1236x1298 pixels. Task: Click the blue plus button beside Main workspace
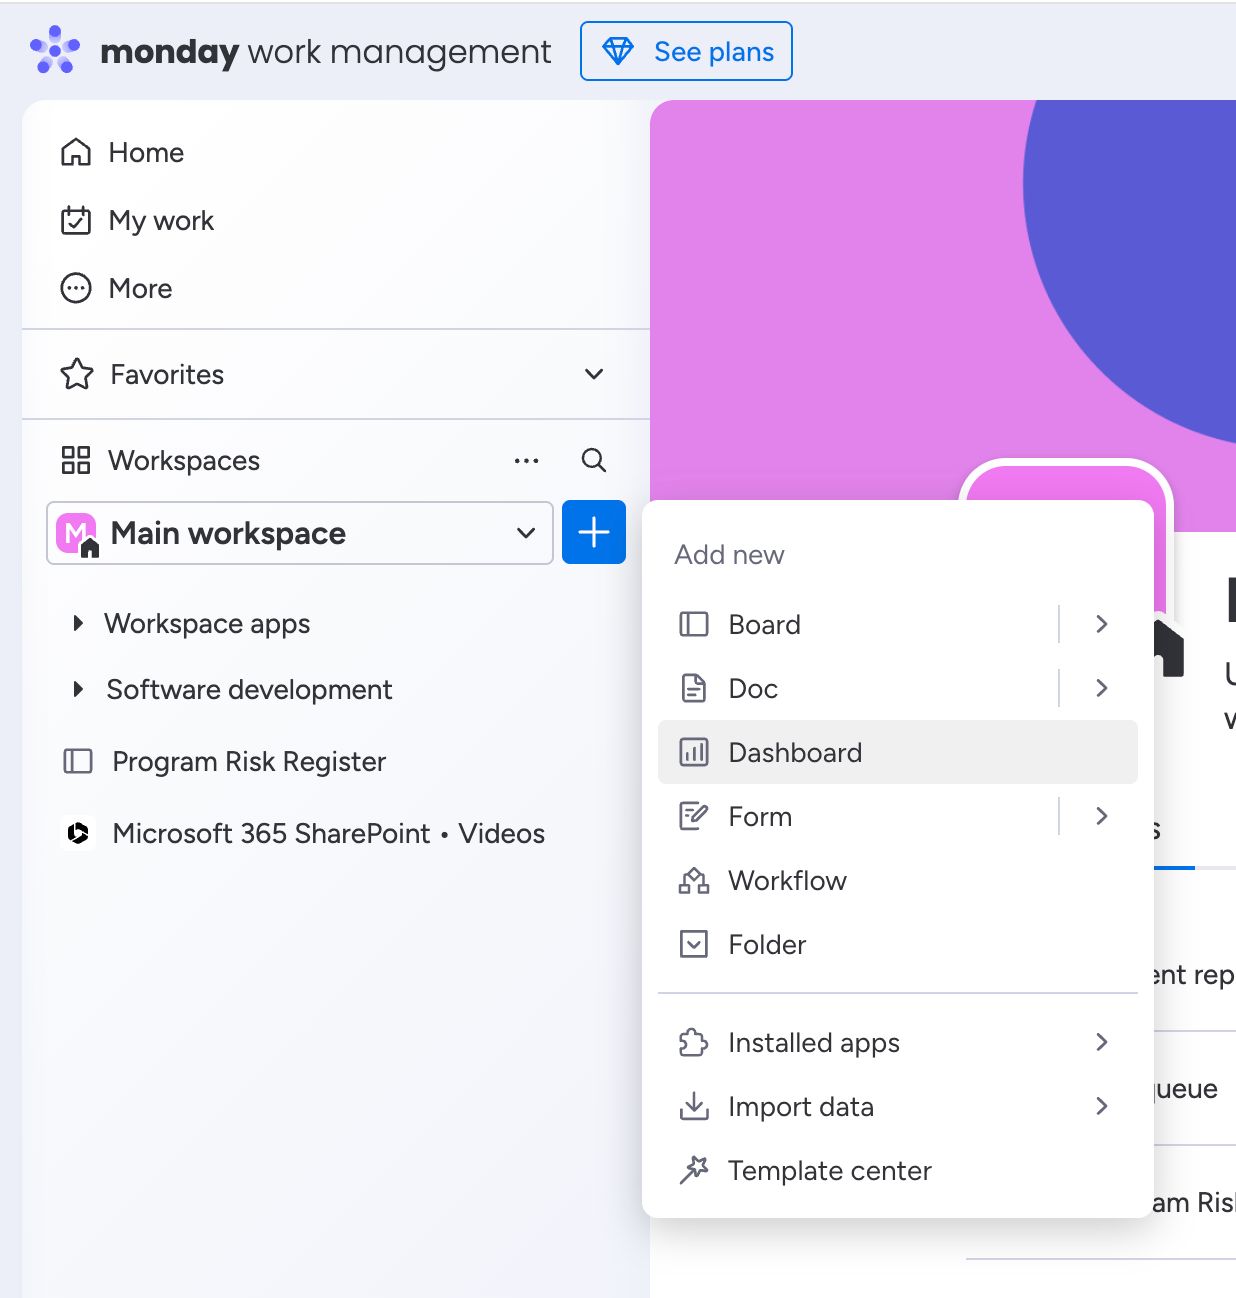594,532
